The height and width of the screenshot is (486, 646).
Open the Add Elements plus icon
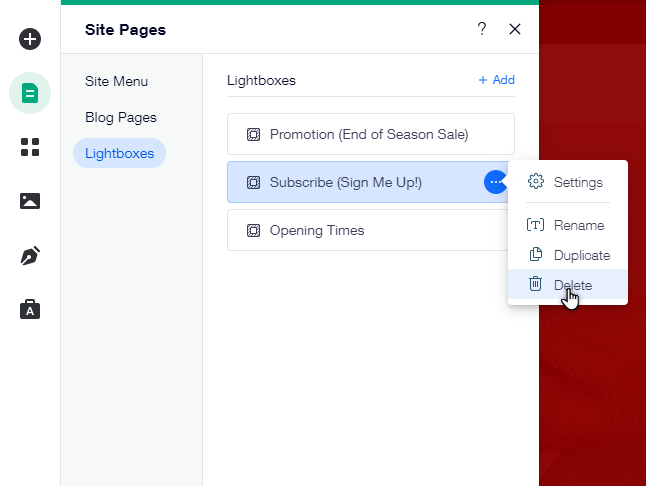pyautogui.click(x=30, y=39)
